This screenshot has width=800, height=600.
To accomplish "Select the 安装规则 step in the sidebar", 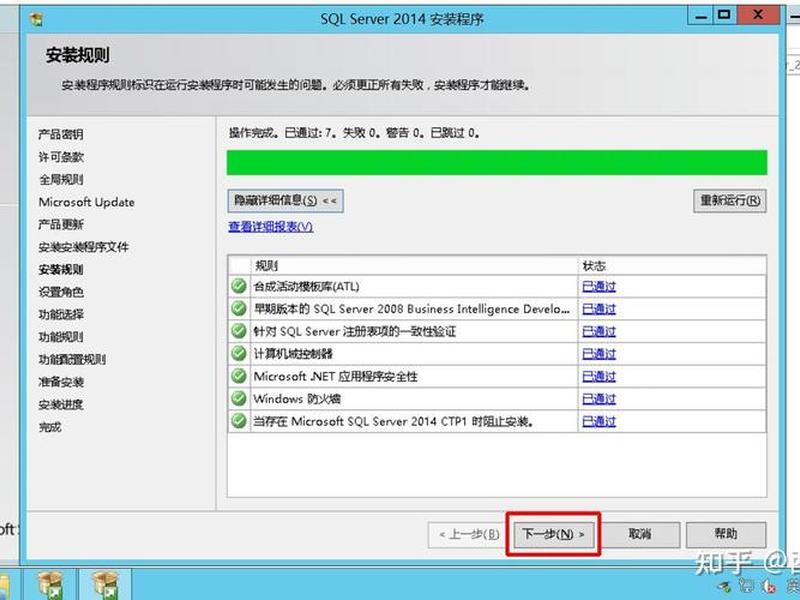I will pos(61,269).
